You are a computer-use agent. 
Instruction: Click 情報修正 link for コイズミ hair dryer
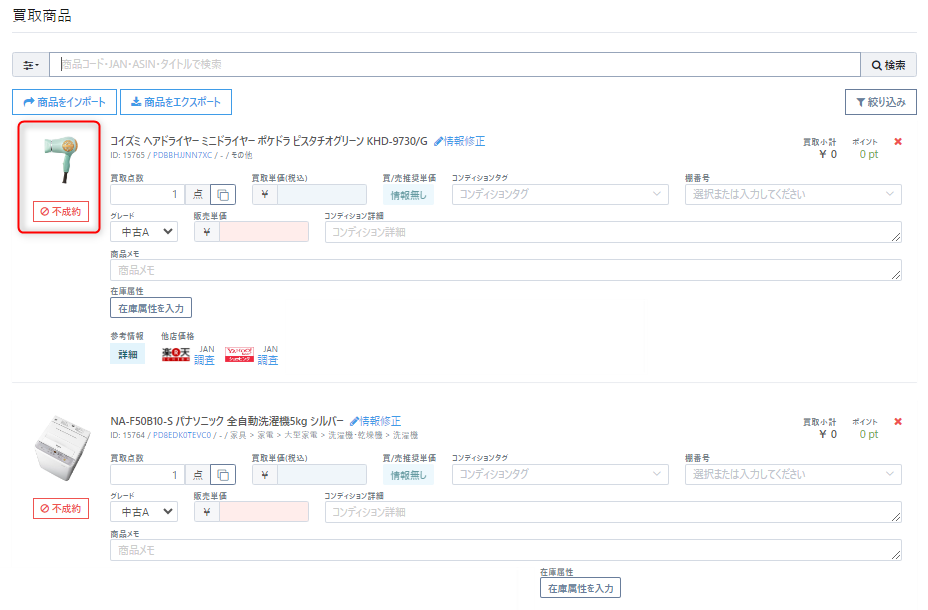click(x=459, y=141)
